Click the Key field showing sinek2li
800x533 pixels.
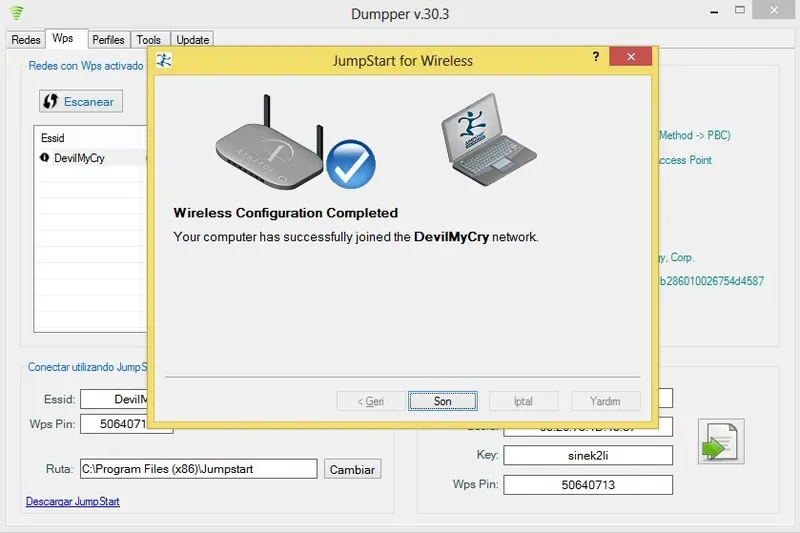tap(588, 455)
